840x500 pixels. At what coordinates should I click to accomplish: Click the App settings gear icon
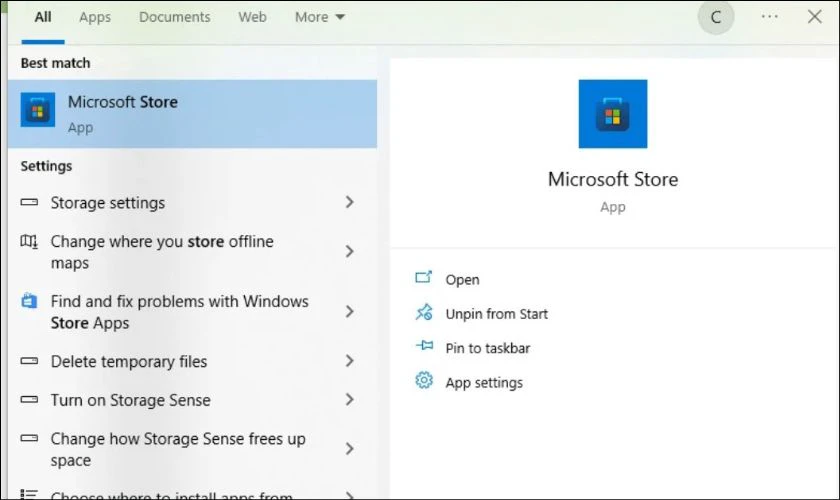(x=424, y=380)
